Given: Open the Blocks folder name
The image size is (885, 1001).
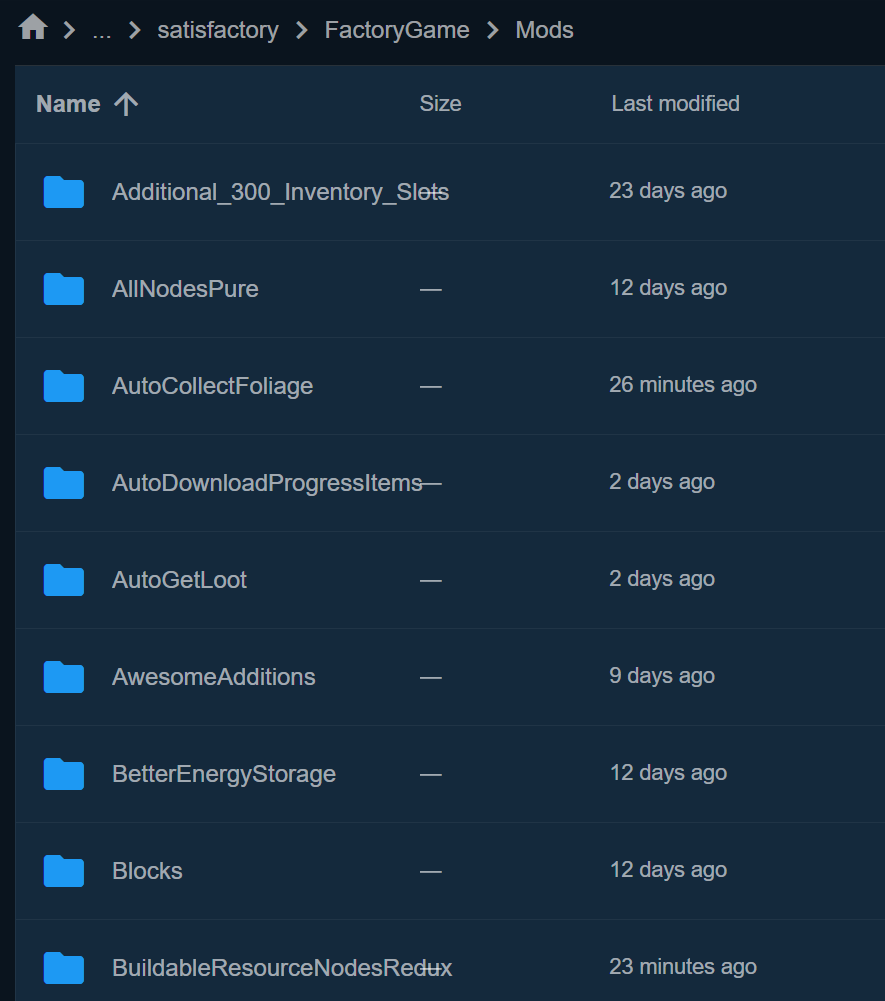Looking at the screenshot, I should pyautogui.click(x=148, y=871).
